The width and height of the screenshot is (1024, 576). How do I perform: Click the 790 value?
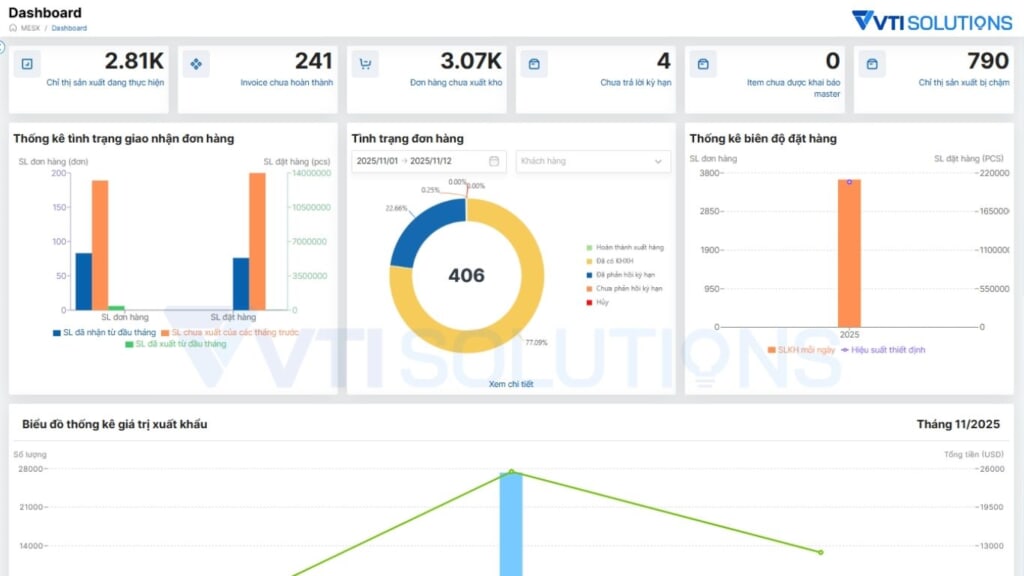(x=988, y=61)
